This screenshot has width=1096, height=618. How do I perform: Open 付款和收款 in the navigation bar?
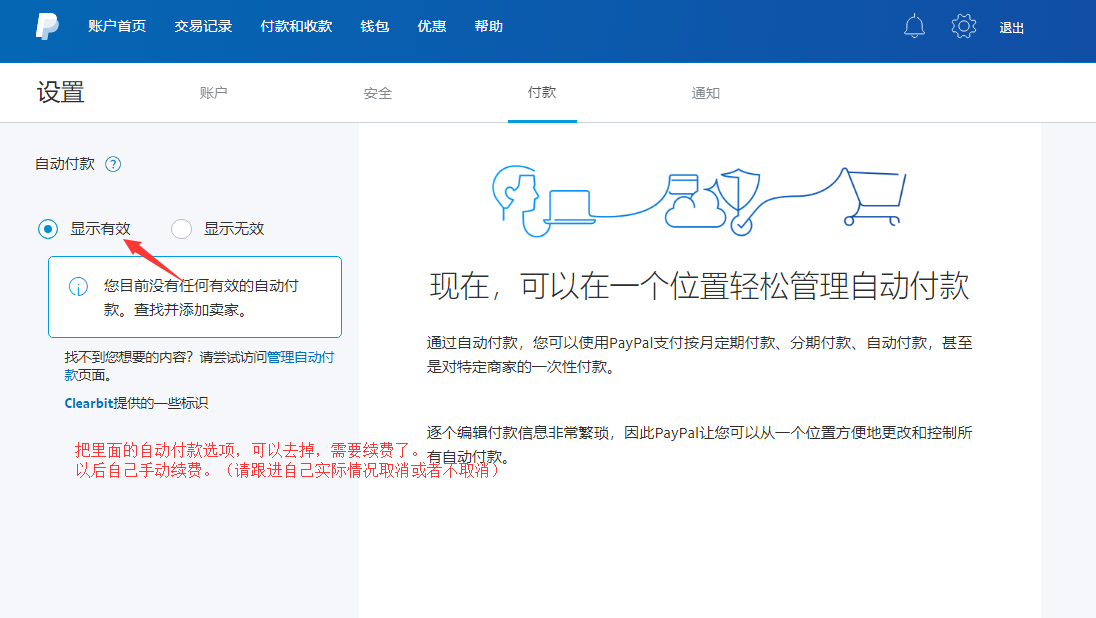(296, 27)
